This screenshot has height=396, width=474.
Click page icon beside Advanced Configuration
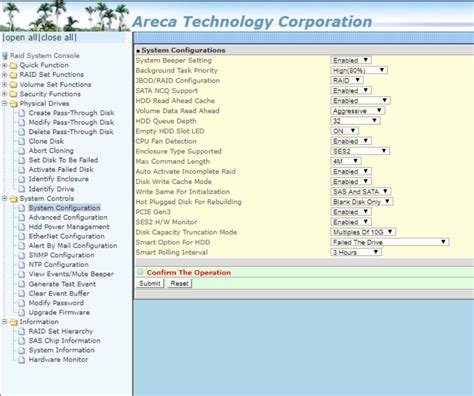coord(22,217)
